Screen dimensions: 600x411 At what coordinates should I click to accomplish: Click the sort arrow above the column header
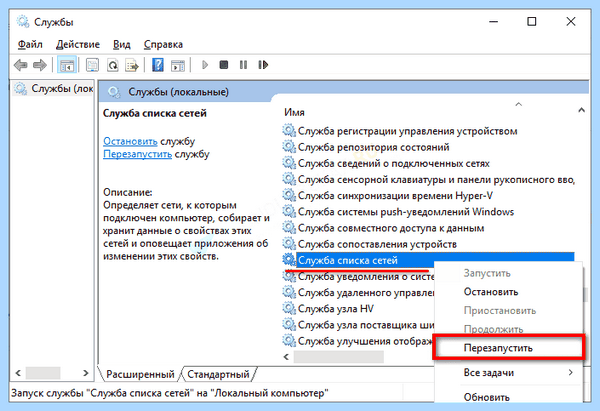click(x=518, y=104)
